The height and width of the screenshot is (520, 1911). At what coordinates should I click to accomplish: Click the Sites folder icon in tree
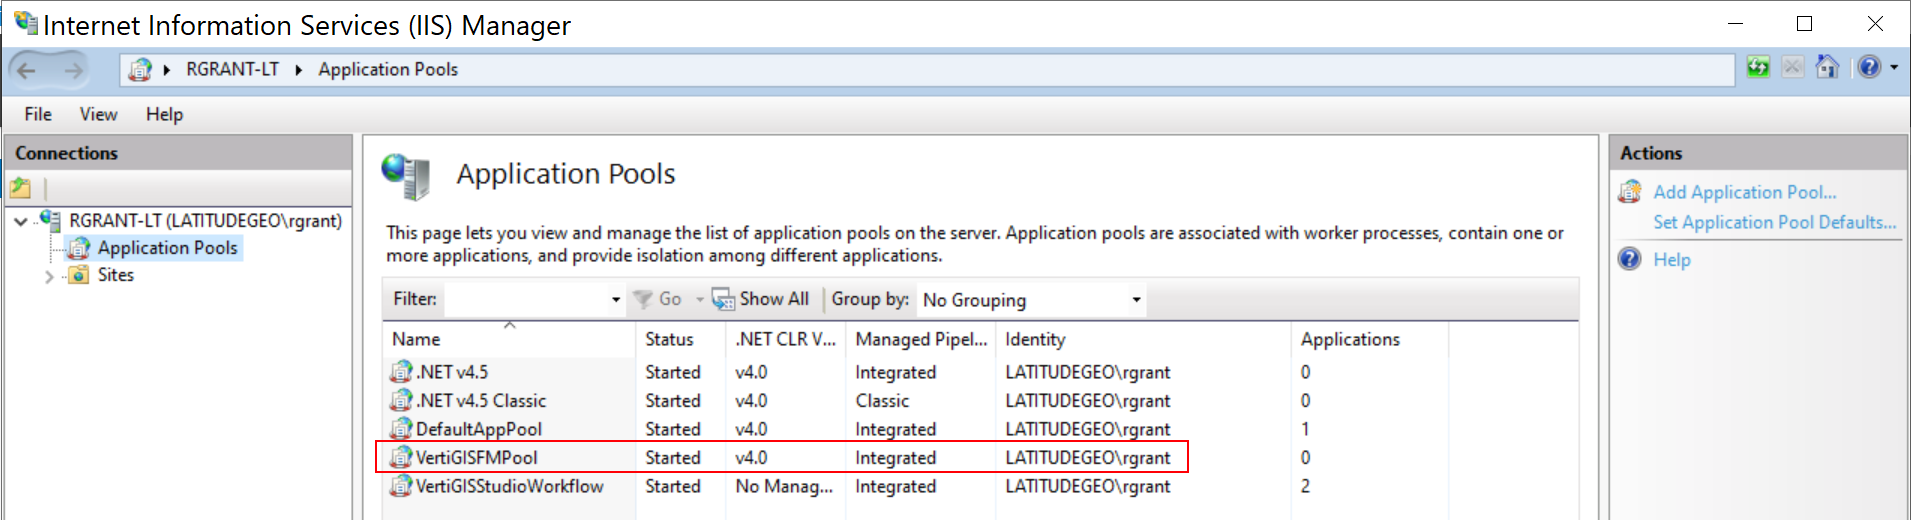click(x=79, y=275)
